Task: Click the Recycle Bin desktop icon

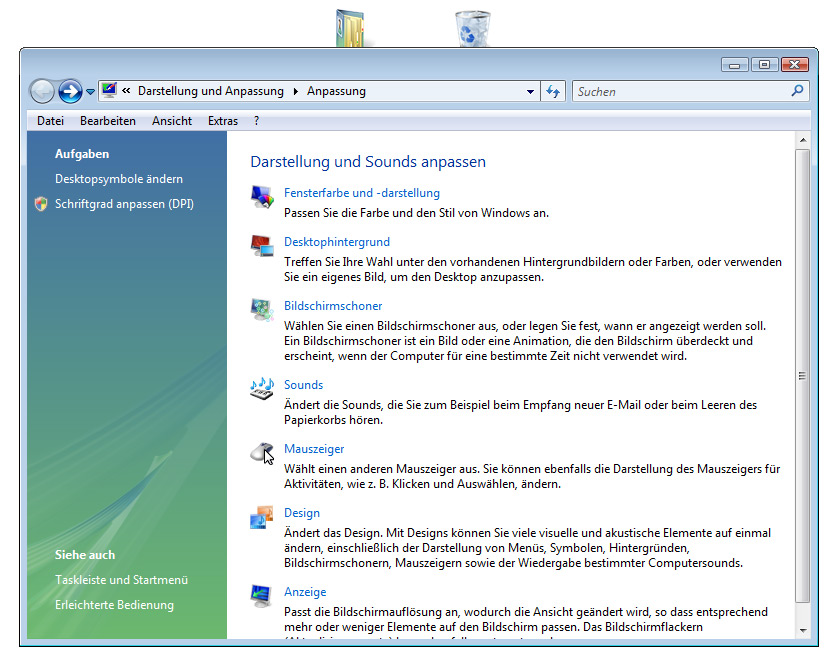Action: coord(472,28)
